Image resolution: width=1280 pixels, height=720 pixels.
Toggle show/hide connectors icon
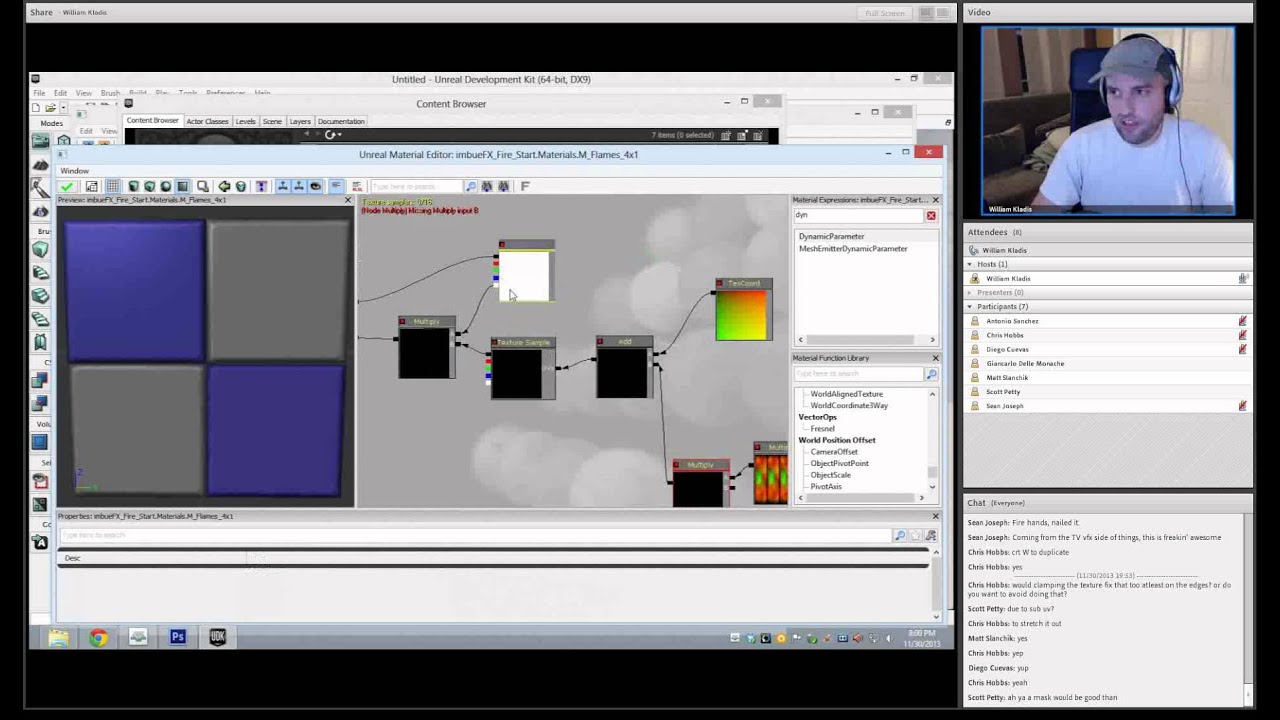(261, 186)
